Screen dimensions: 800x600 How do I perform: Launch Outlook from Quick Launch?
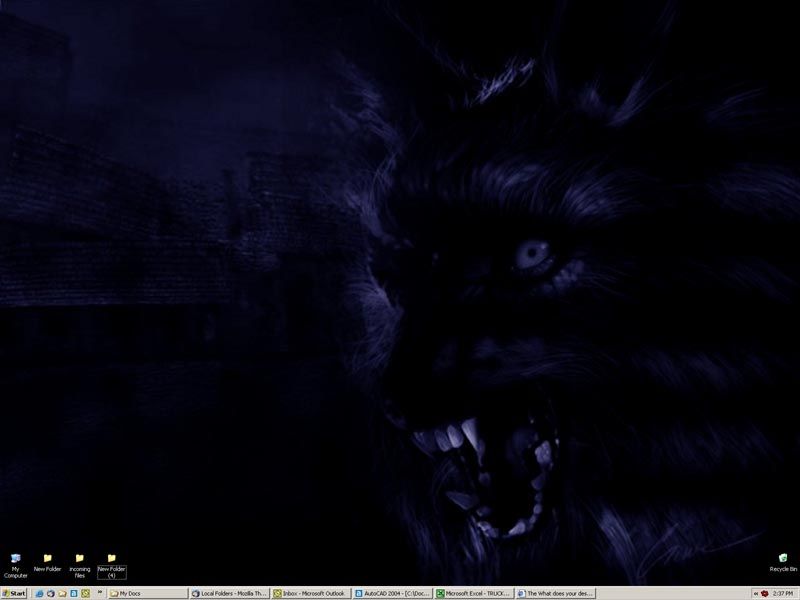[85, 593]
